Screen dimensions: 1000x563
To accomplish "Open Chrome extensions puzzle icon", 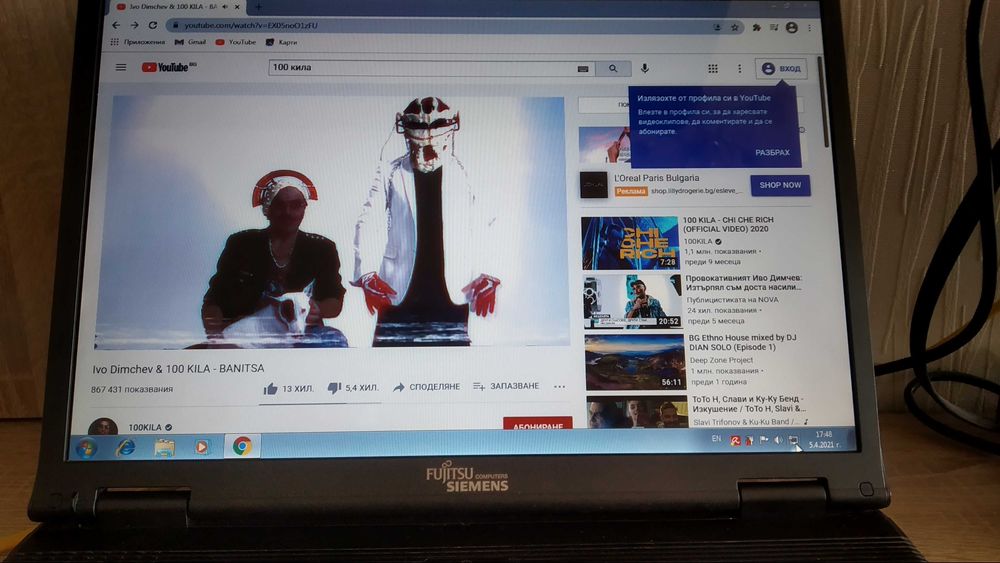I will click(756, 27).
